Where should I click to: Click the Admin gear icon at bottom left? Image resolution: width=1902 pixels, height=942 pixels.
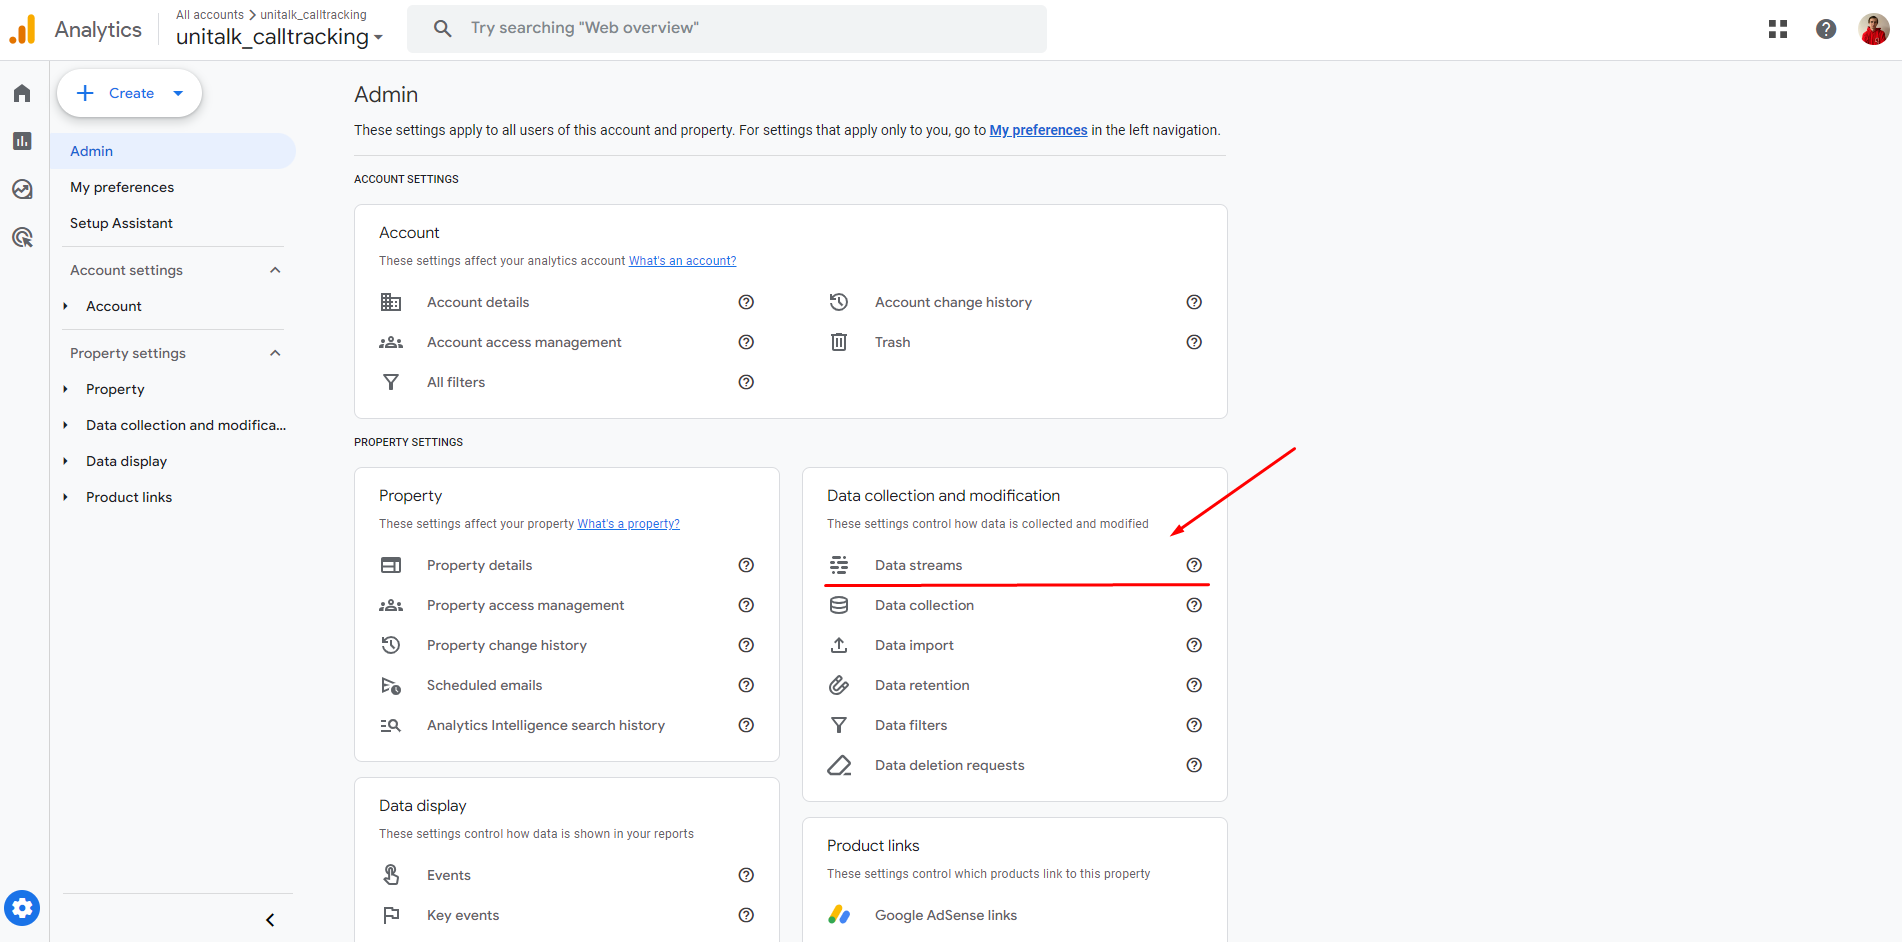[22, 908]
